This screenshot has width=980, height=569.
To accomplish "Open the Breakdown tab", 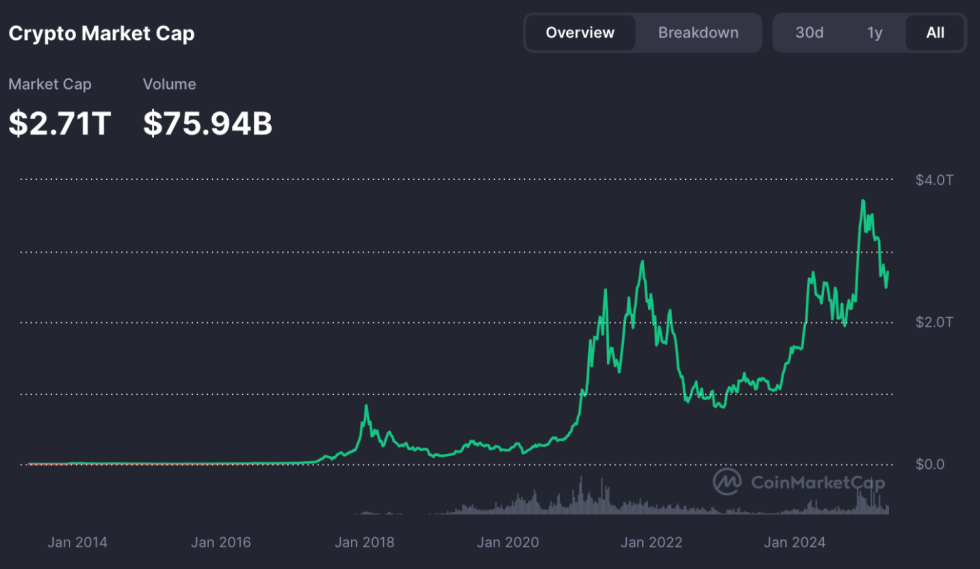I will (698, 32).
